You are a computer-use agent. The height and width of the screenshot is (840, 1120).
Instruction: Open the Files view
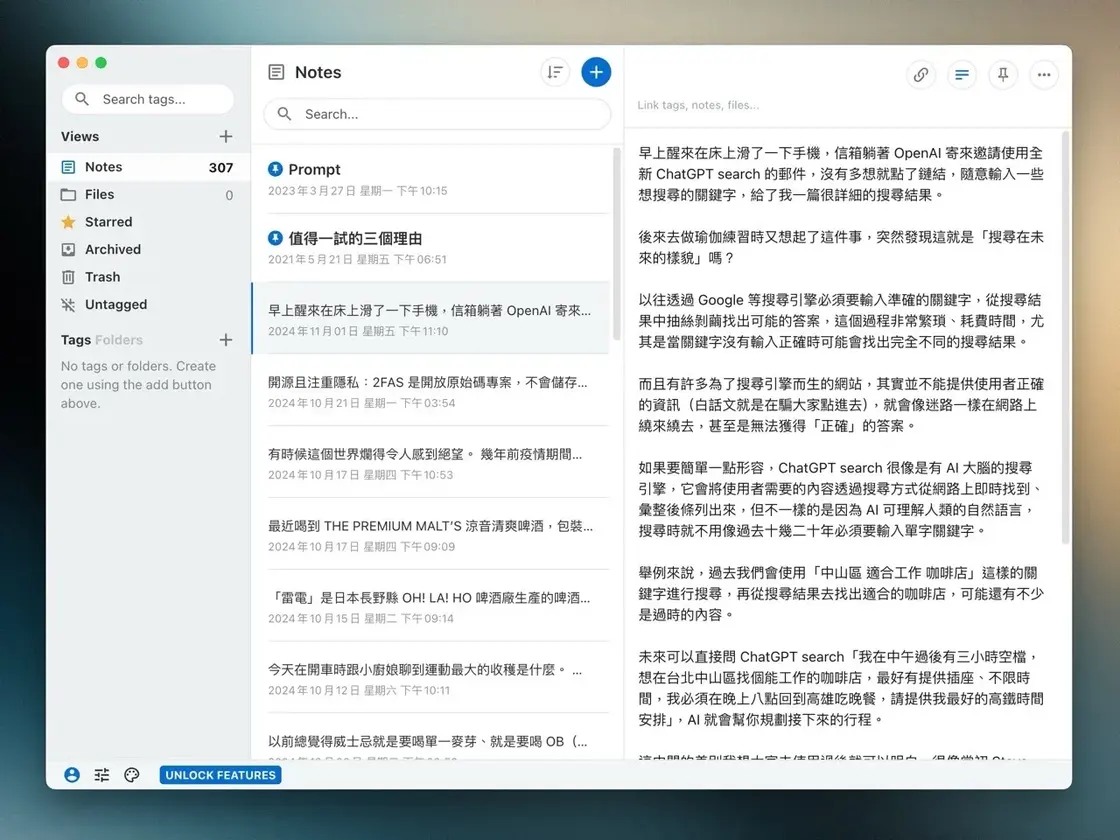click(x=149, y=194)
